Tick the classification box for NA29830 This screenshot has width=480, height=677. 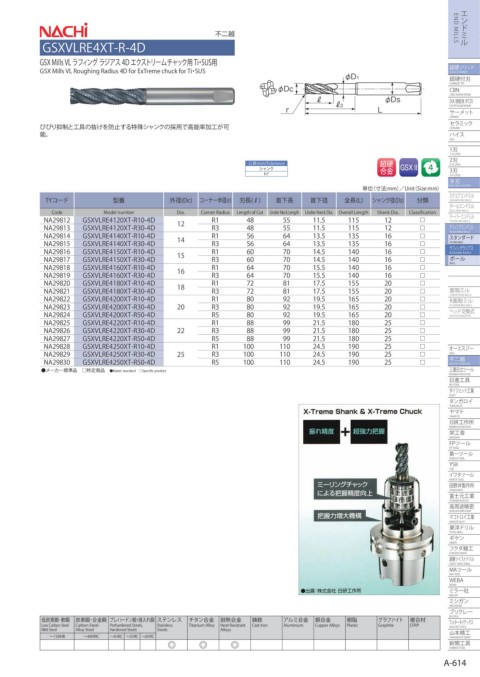click(x=422, y=362)
